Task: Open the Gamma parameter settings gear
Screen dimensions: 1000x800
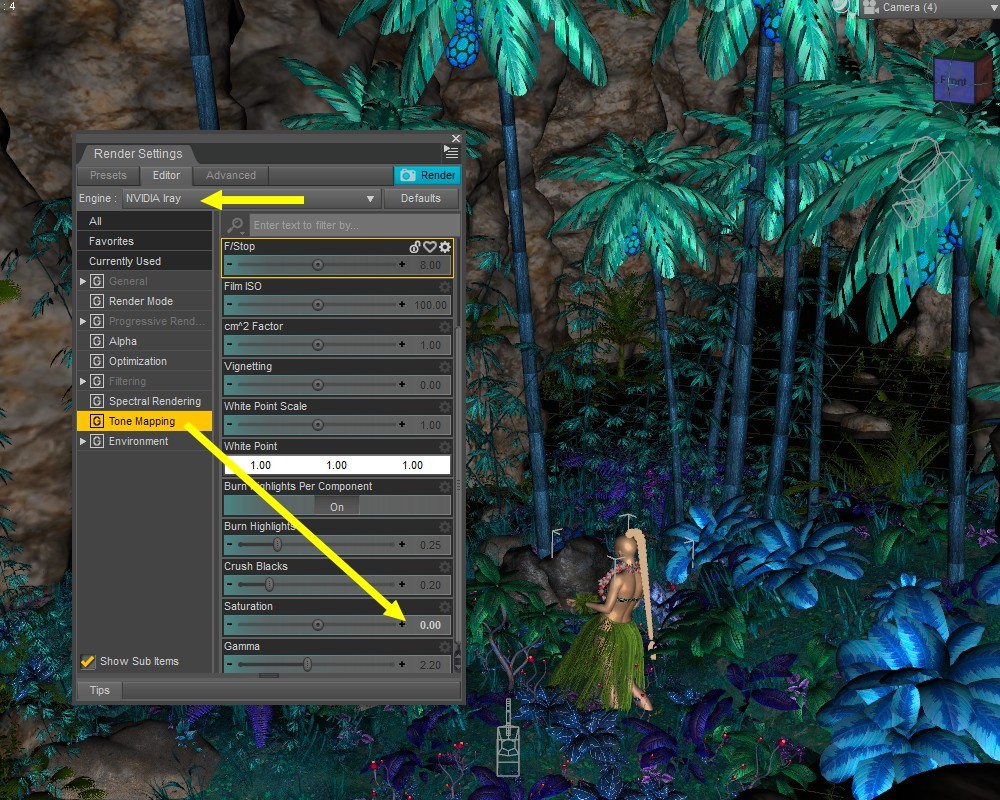Action: 445,647
